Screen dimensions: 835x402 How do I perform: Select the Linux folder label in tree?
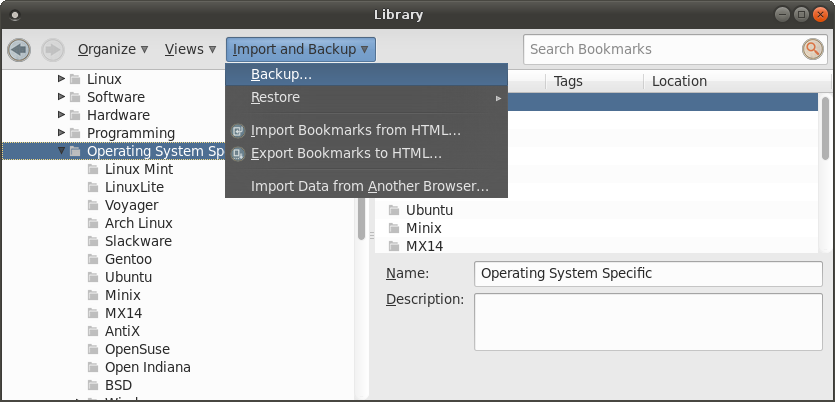[104, 79]
